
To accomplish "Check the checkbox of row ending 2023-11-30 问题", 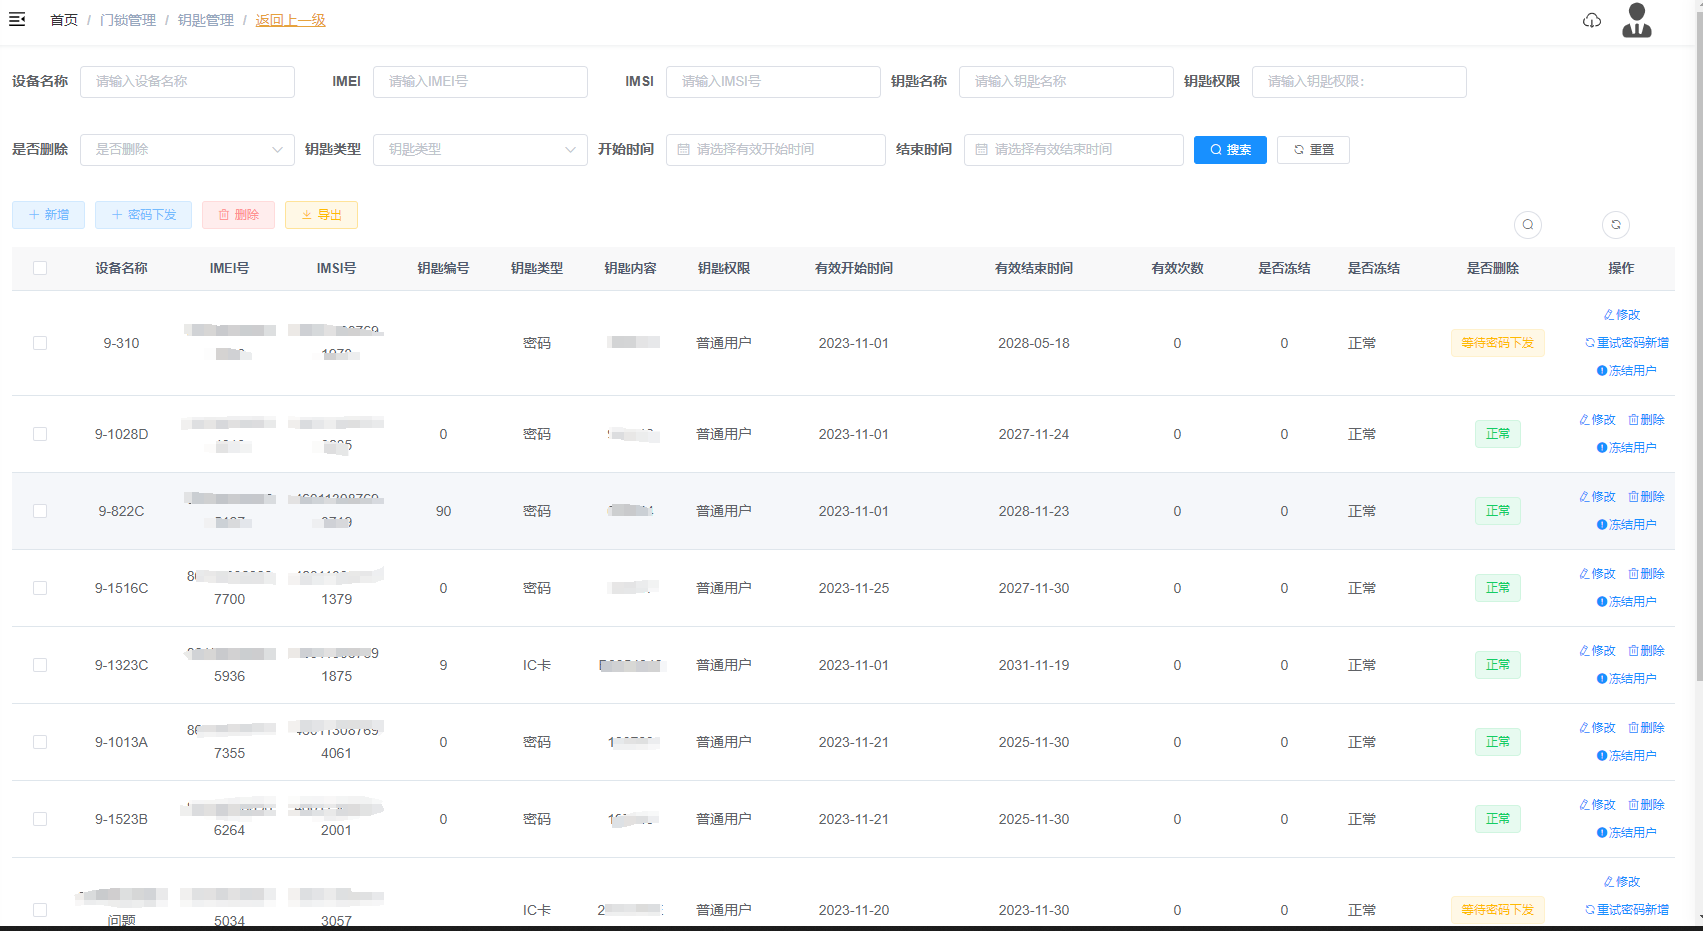I will [40, 910].
